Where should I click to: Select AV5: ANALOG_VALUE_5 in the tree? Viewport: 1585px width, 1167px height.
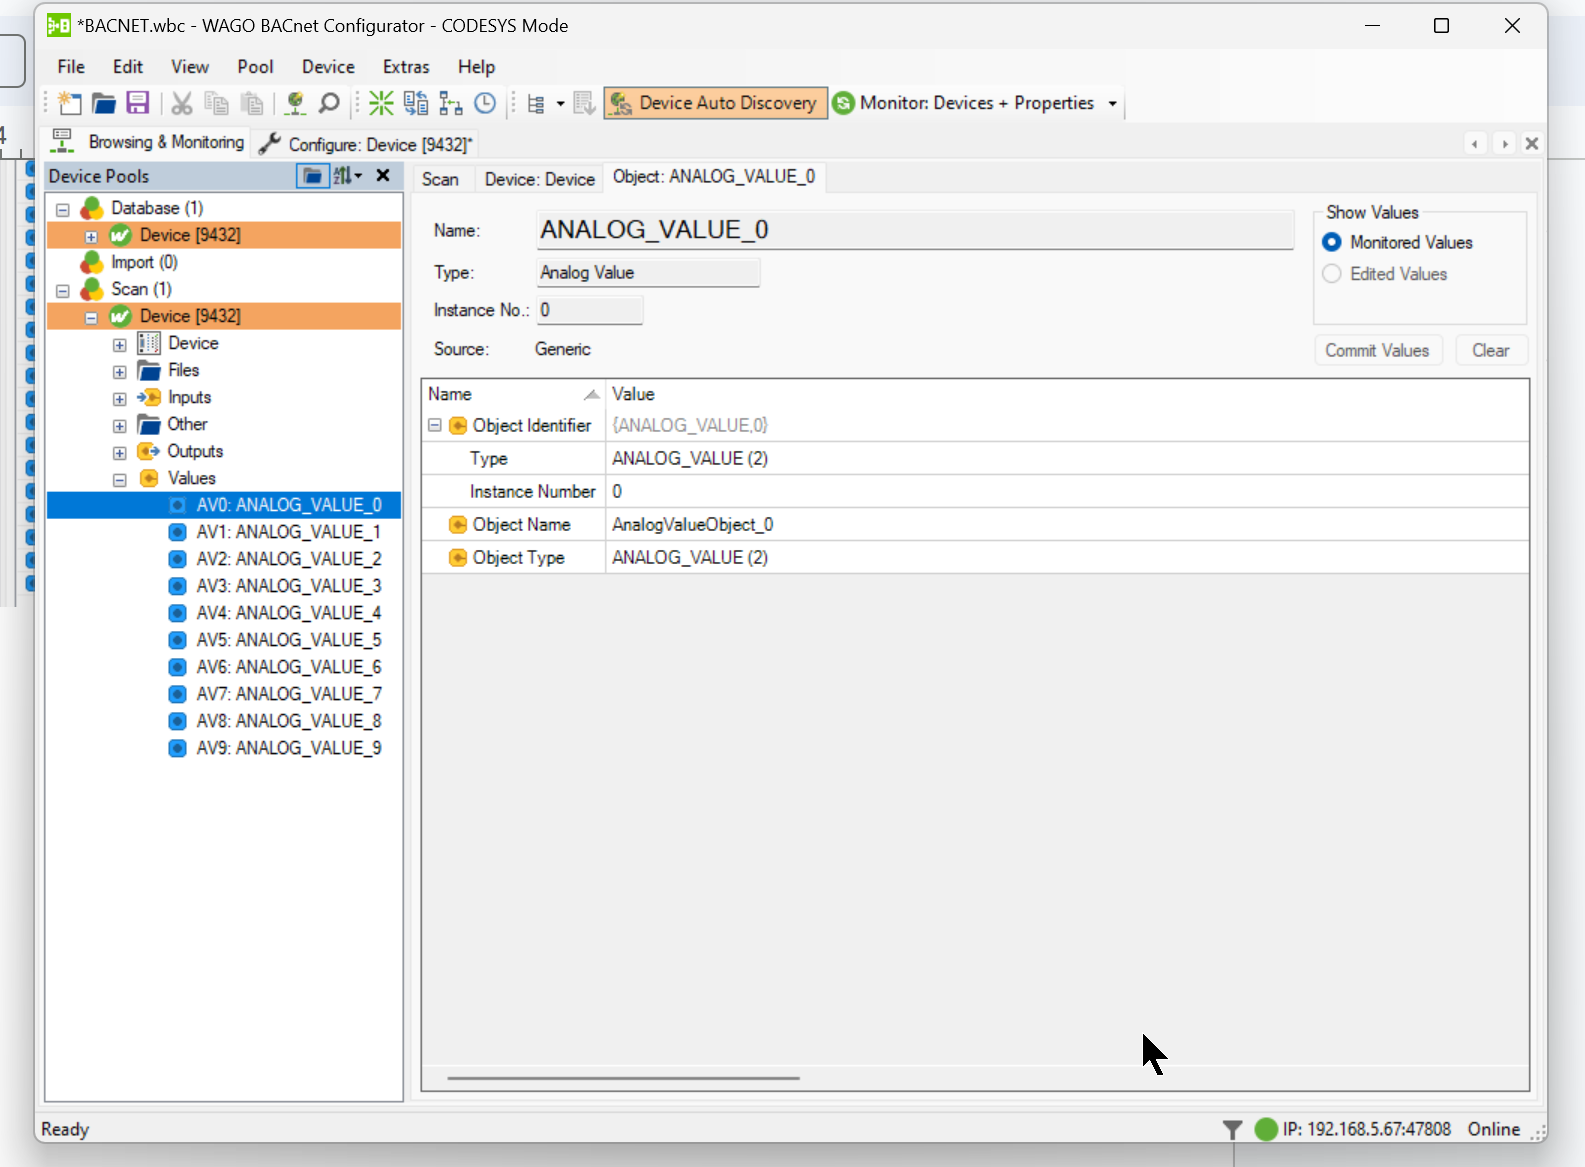click(x=288, y=640)
